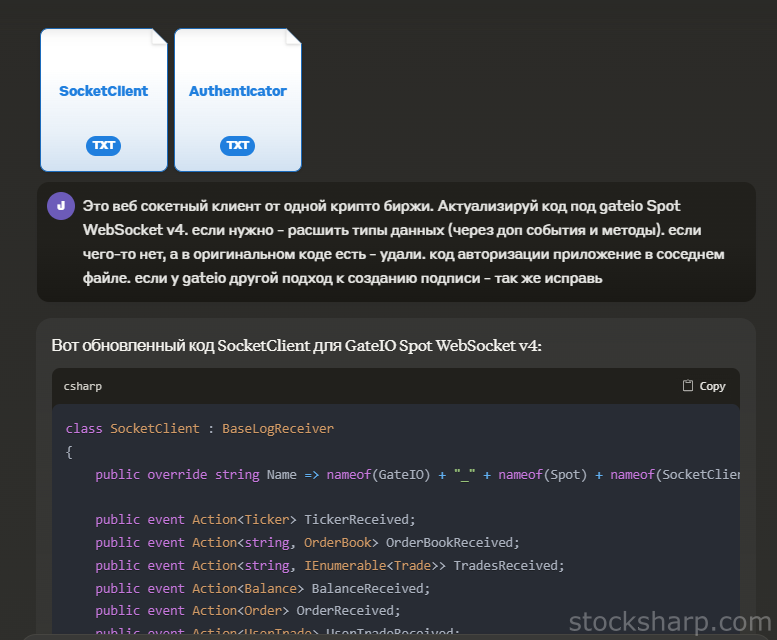Click the TradesReceived event line

pos(330,565)
